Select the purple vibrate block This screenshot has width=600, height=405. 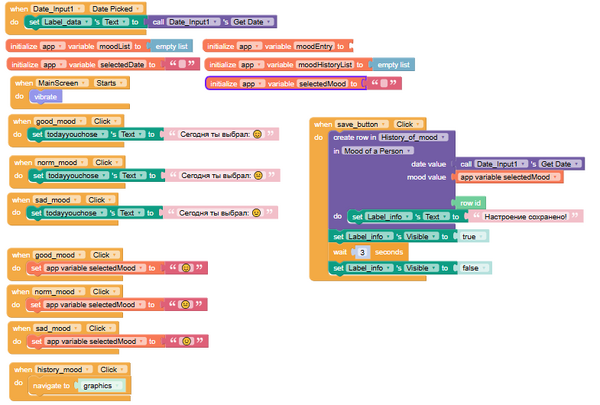tap(46, 97)
